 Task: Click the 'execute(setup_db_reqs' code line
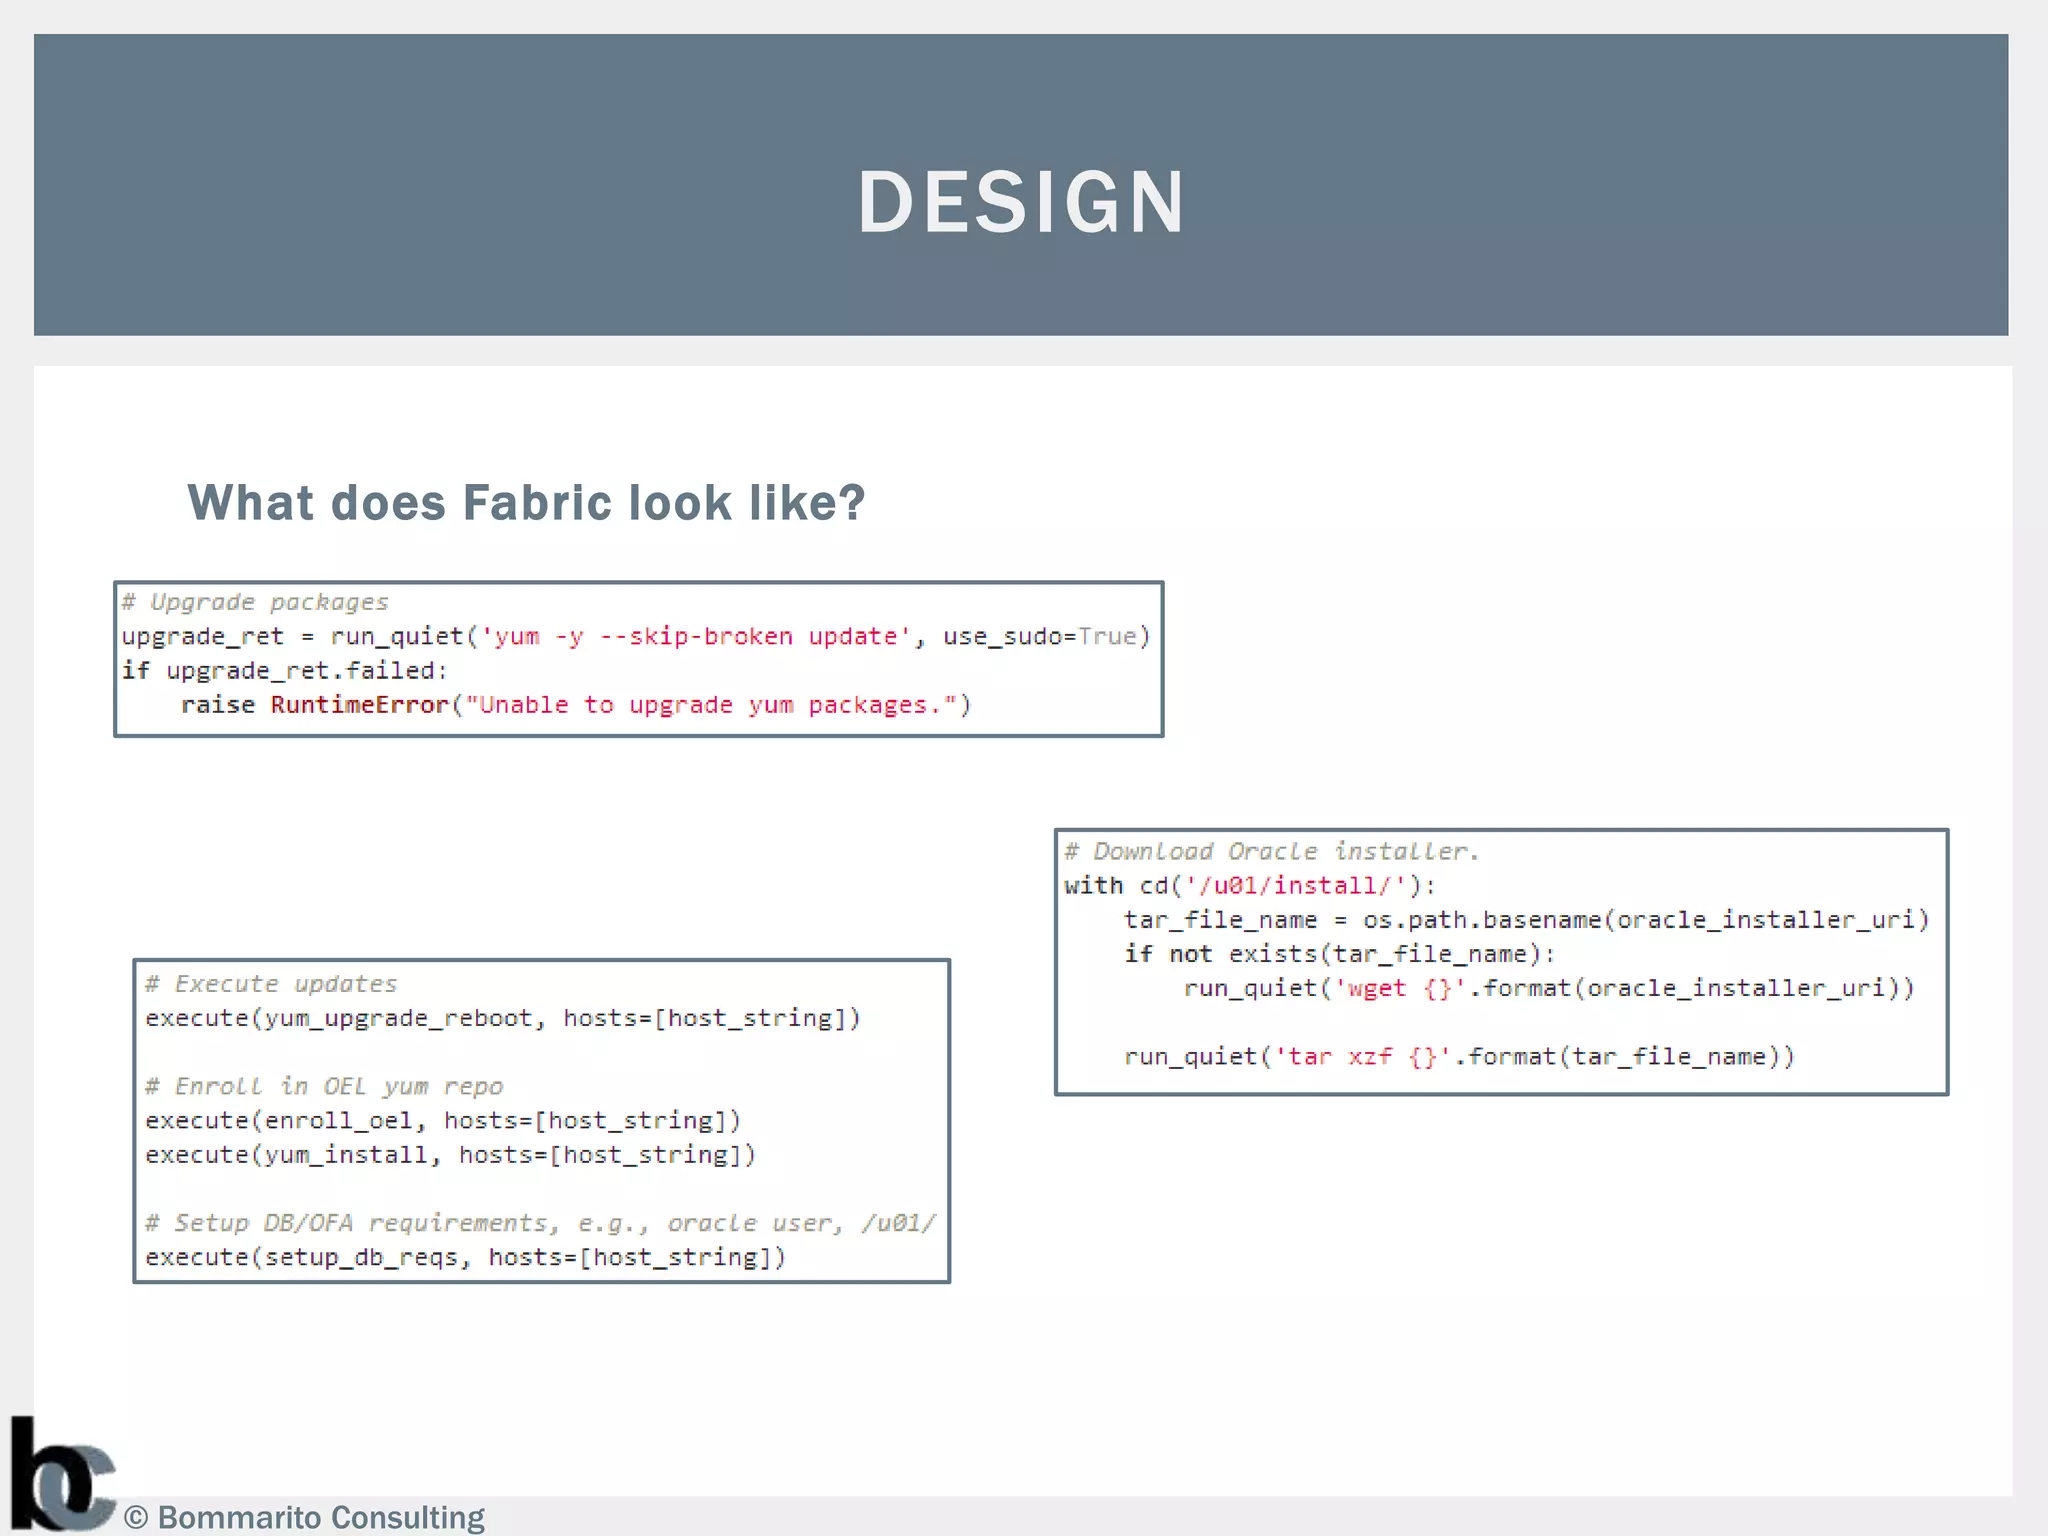(x=466, y=1257)
